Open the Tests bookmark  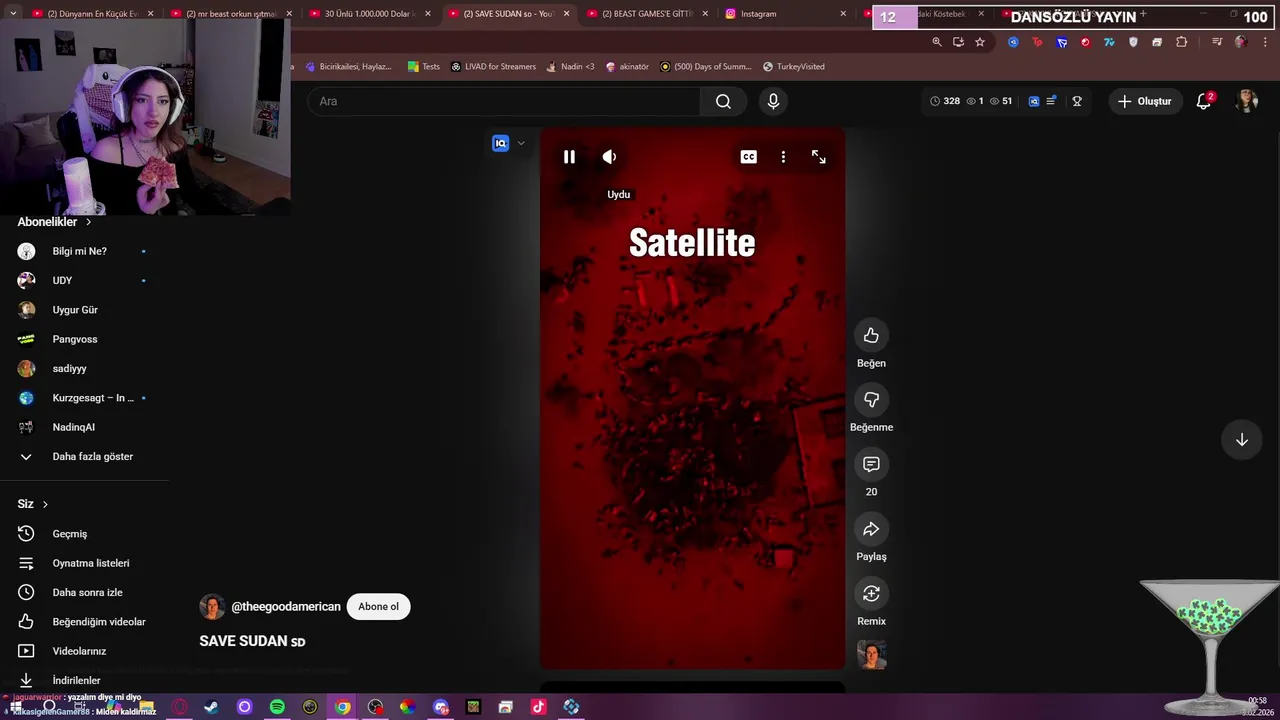click(x=424, y=66)
